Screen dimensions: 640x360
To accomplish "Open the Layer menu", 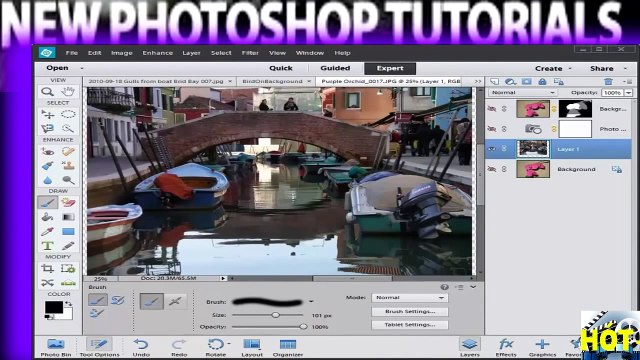I will click(191, 53).
